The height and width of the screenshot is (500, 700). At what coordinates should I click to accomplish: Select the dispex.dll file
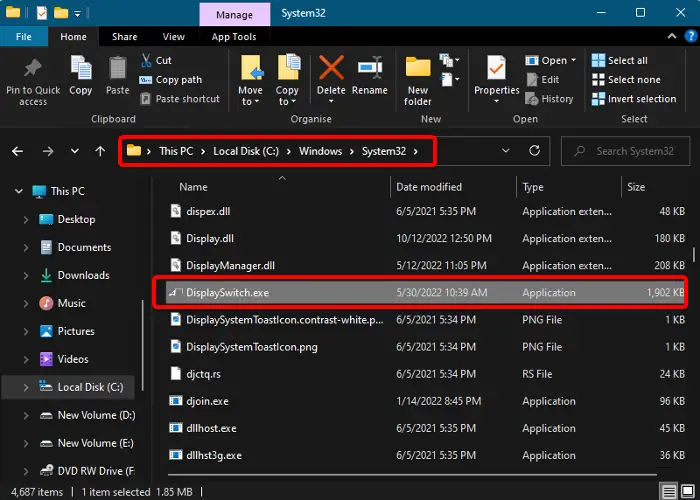click(x=425, y=211)
